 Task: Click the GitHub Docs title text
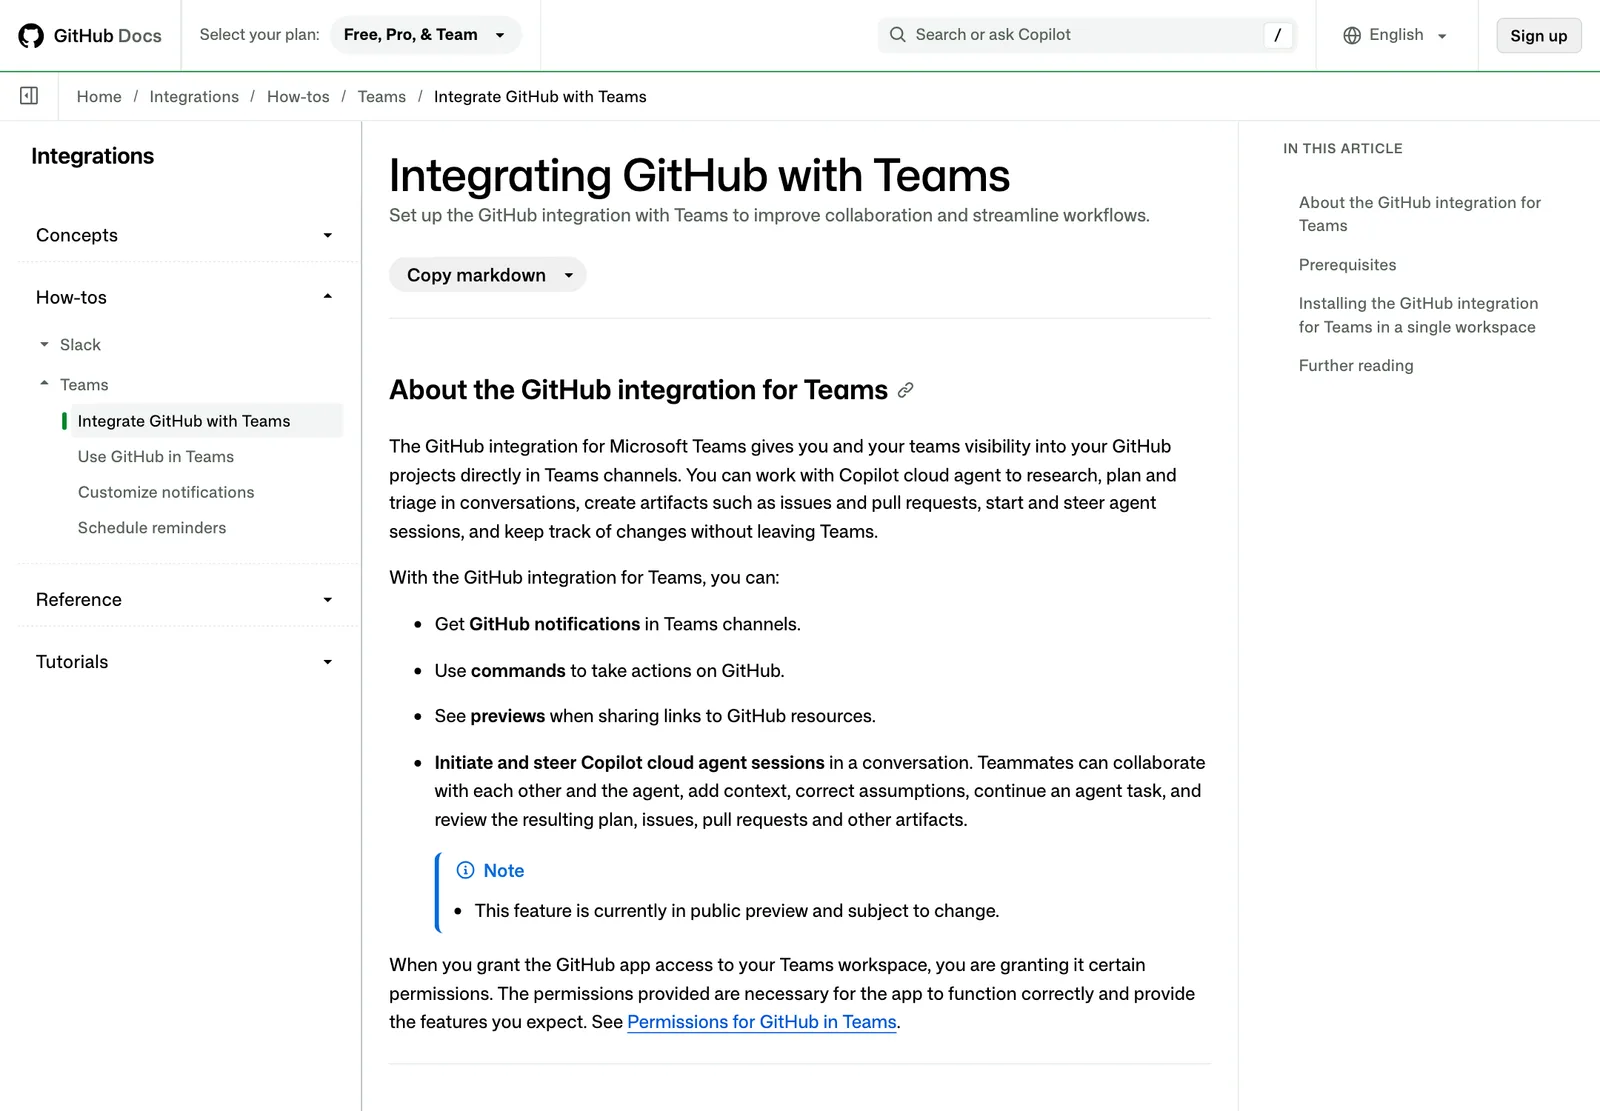tap(107, 36)
